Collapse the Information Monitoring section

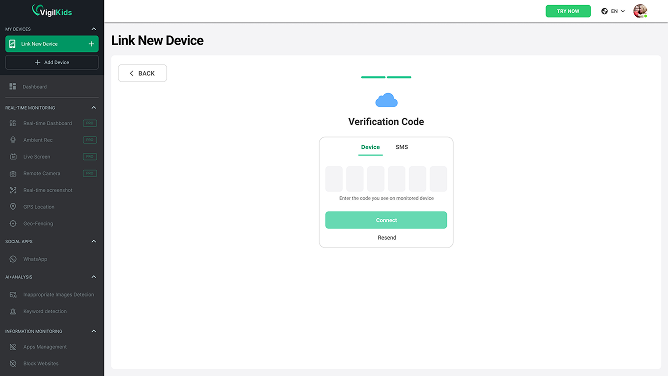(94, 331)
